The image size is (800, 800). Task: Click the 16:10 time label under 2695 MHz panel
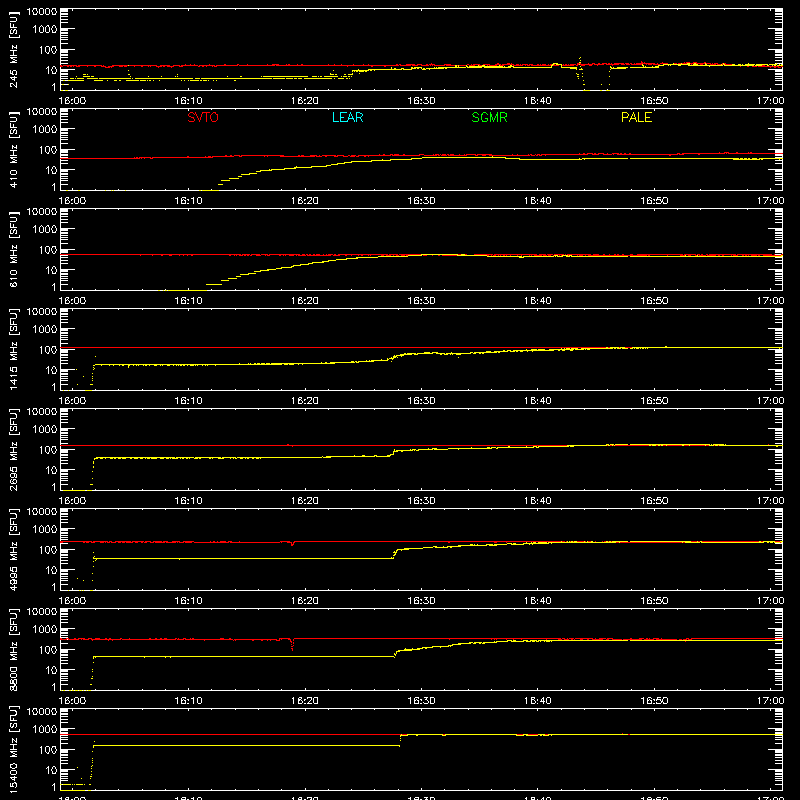(189, 501)
